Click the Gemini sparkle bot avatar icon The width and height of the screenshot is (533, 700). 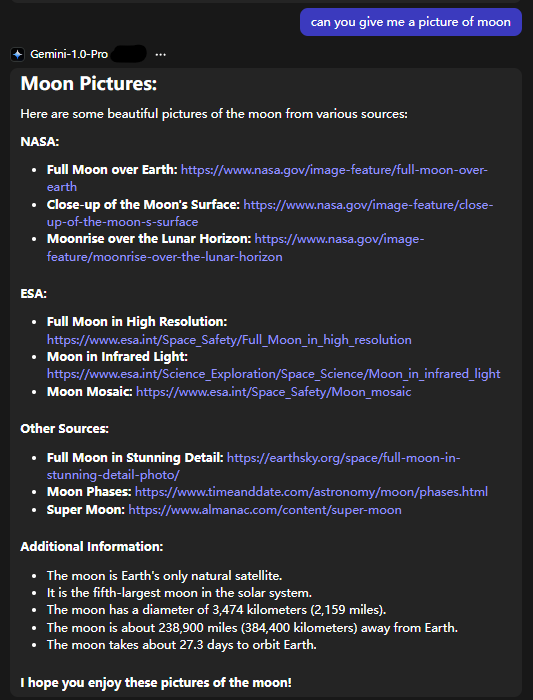[x=17, y=54]
